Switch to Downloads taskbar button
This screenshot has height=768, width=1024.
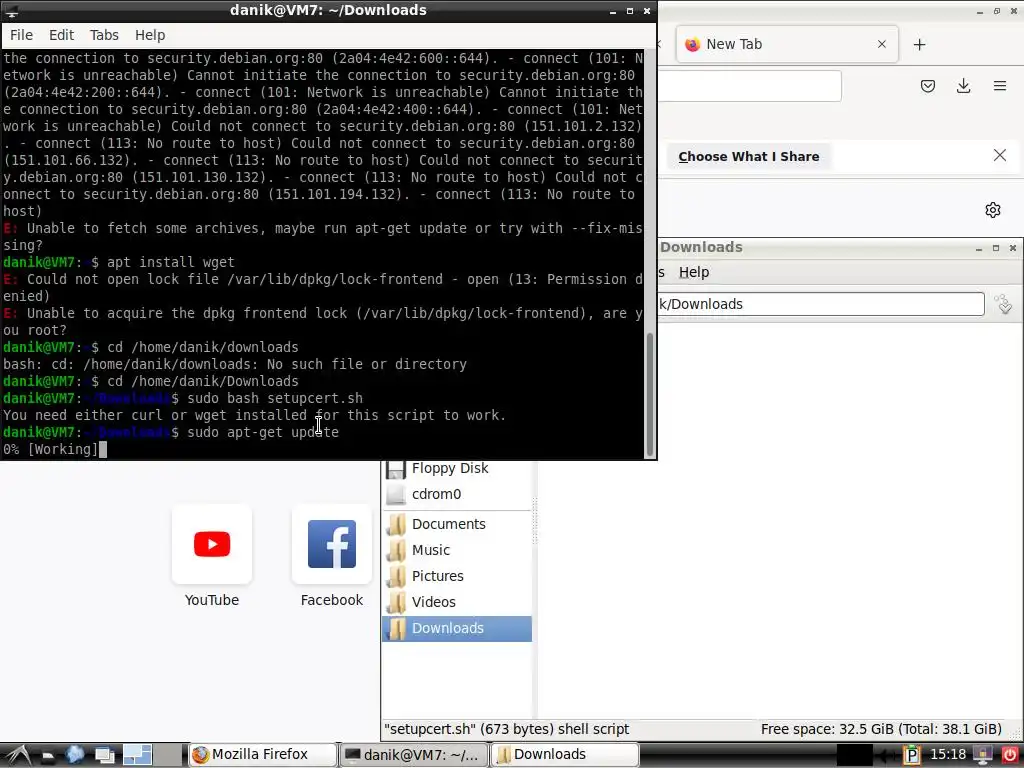[564, 755]
